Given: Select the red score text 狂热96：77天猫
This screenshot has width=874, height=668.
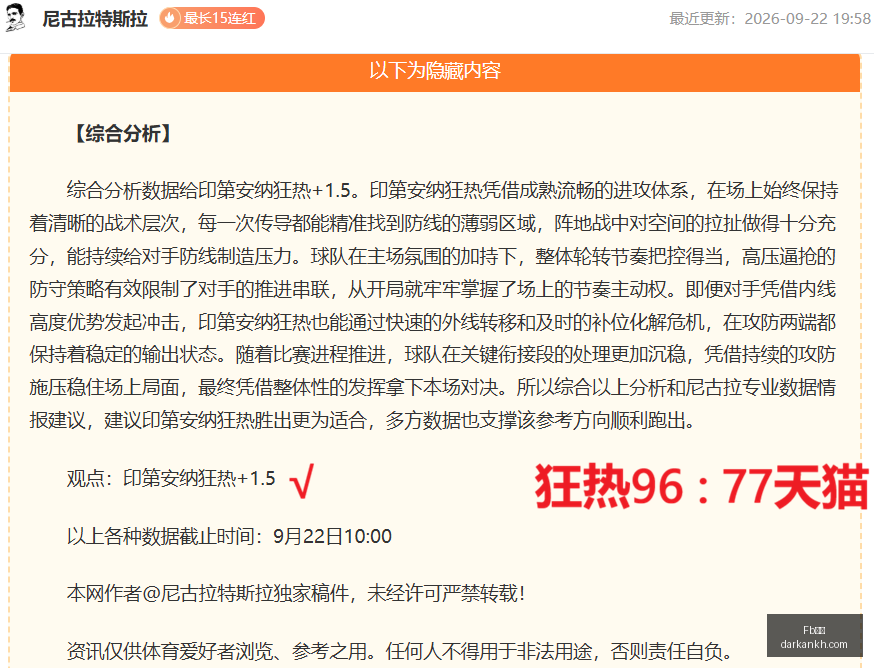Looking at the screenshot, I should pyautogui.click(x=701, y=486).
